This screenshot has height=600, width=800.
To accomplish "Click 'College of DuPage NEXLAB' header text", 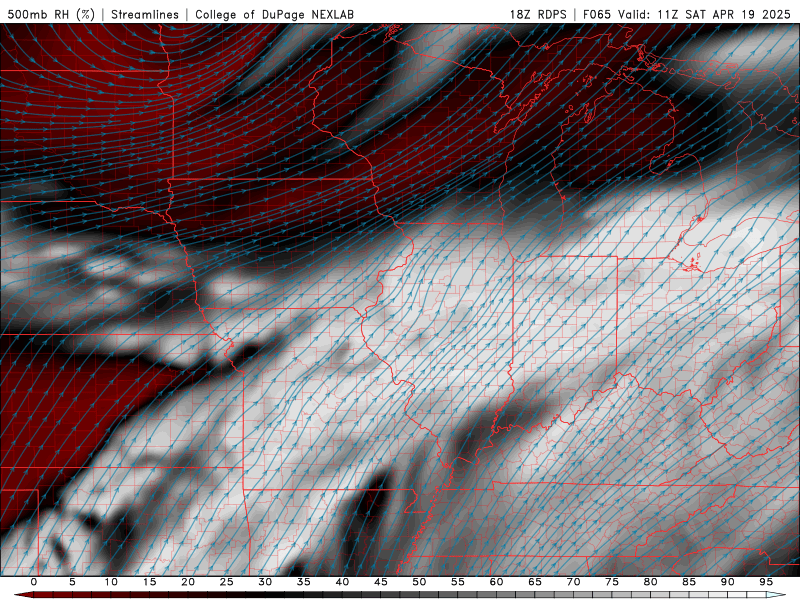I will 274,14.
